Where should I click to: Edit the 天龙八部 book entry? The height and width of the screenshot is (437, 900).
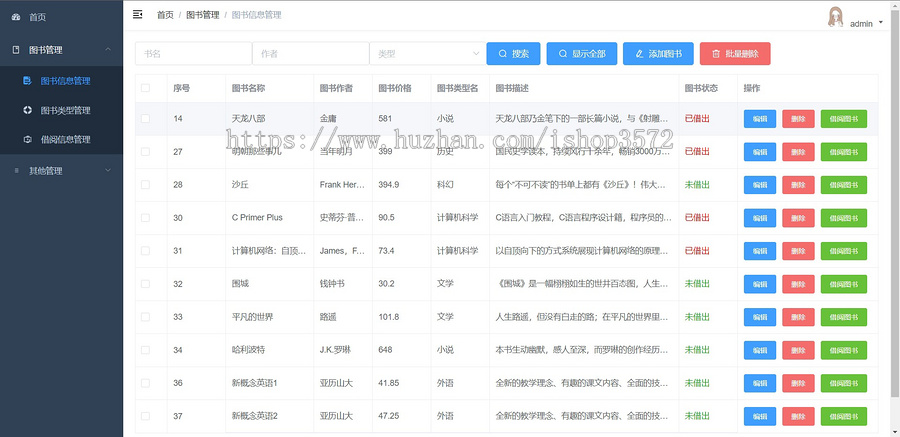[x=759, y=119]
